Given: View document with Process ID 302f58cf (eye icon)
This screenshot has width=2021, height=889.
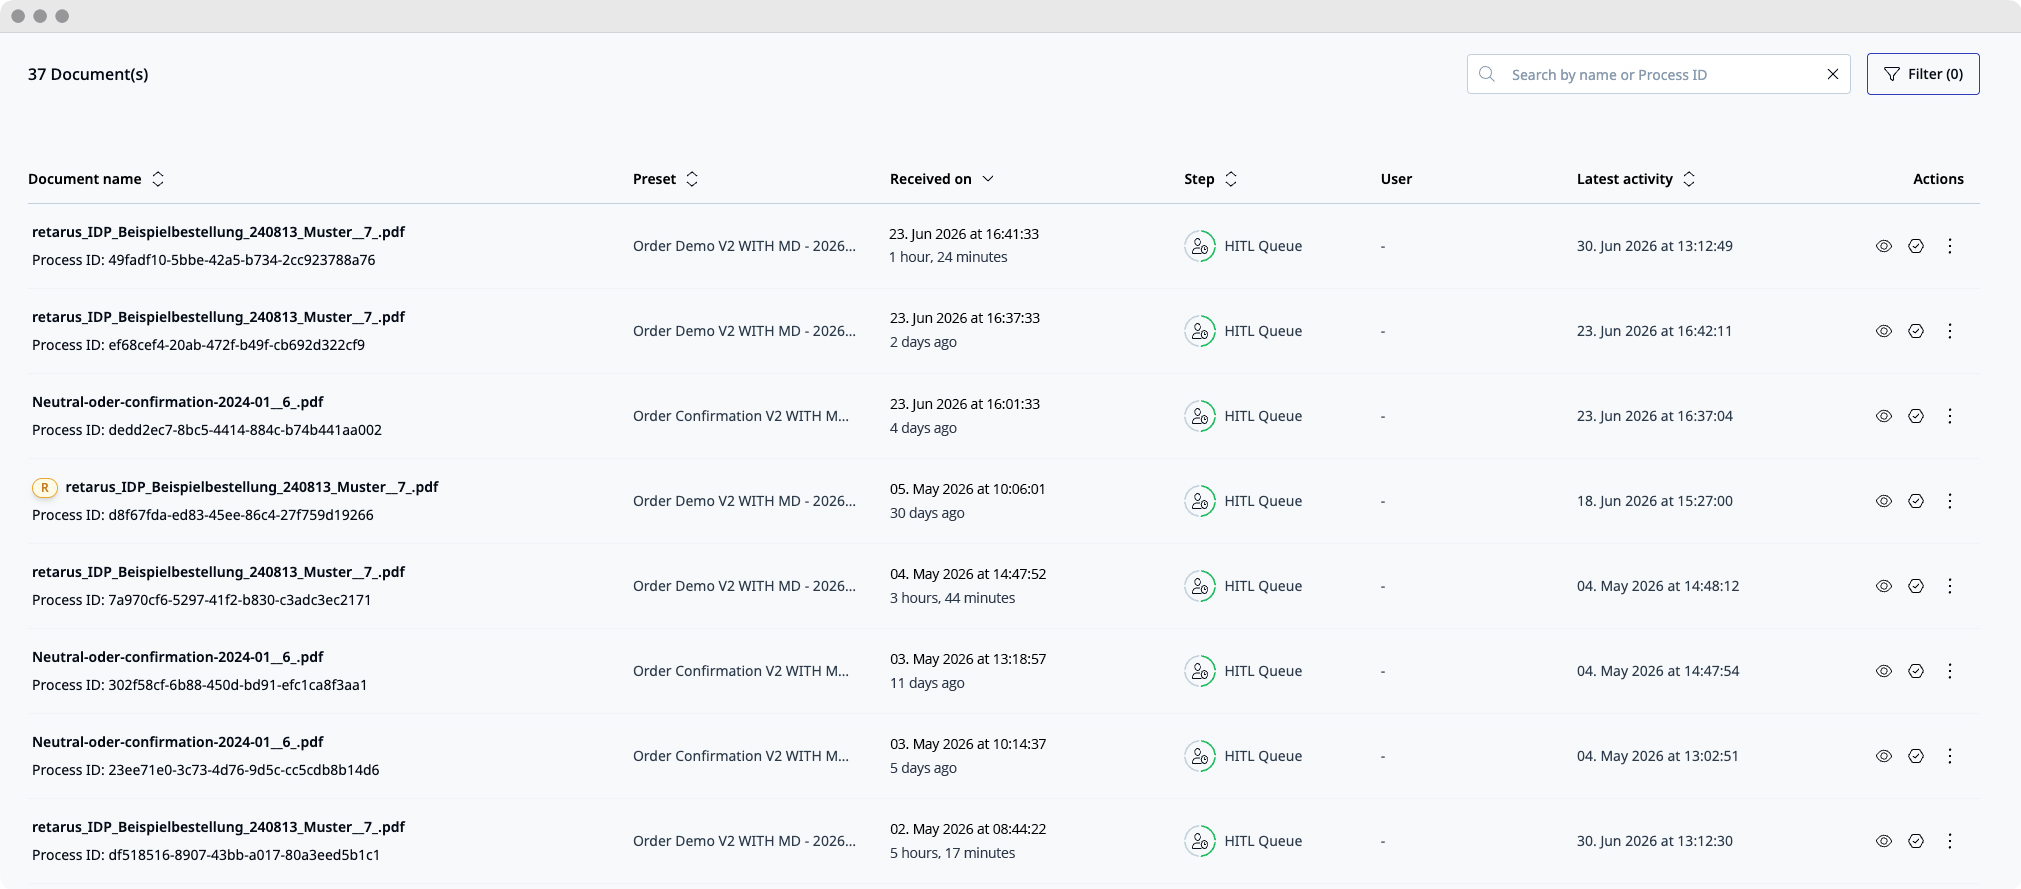Looking at the screenshot, I should 1884,671.
